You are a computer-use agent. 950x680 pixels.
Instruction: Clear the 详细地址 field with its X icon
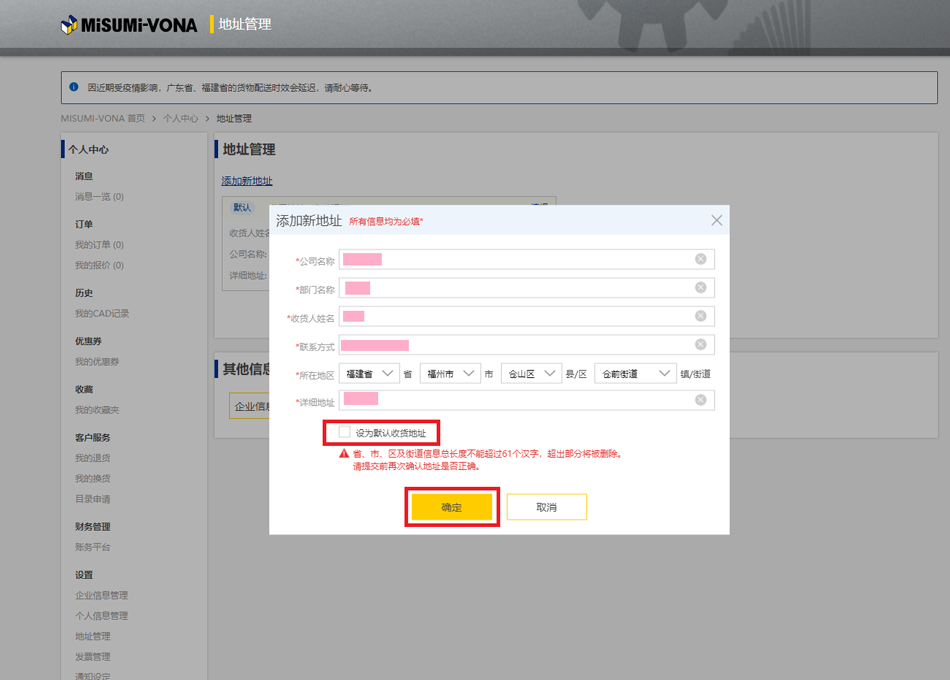click(x=700, y=400)
